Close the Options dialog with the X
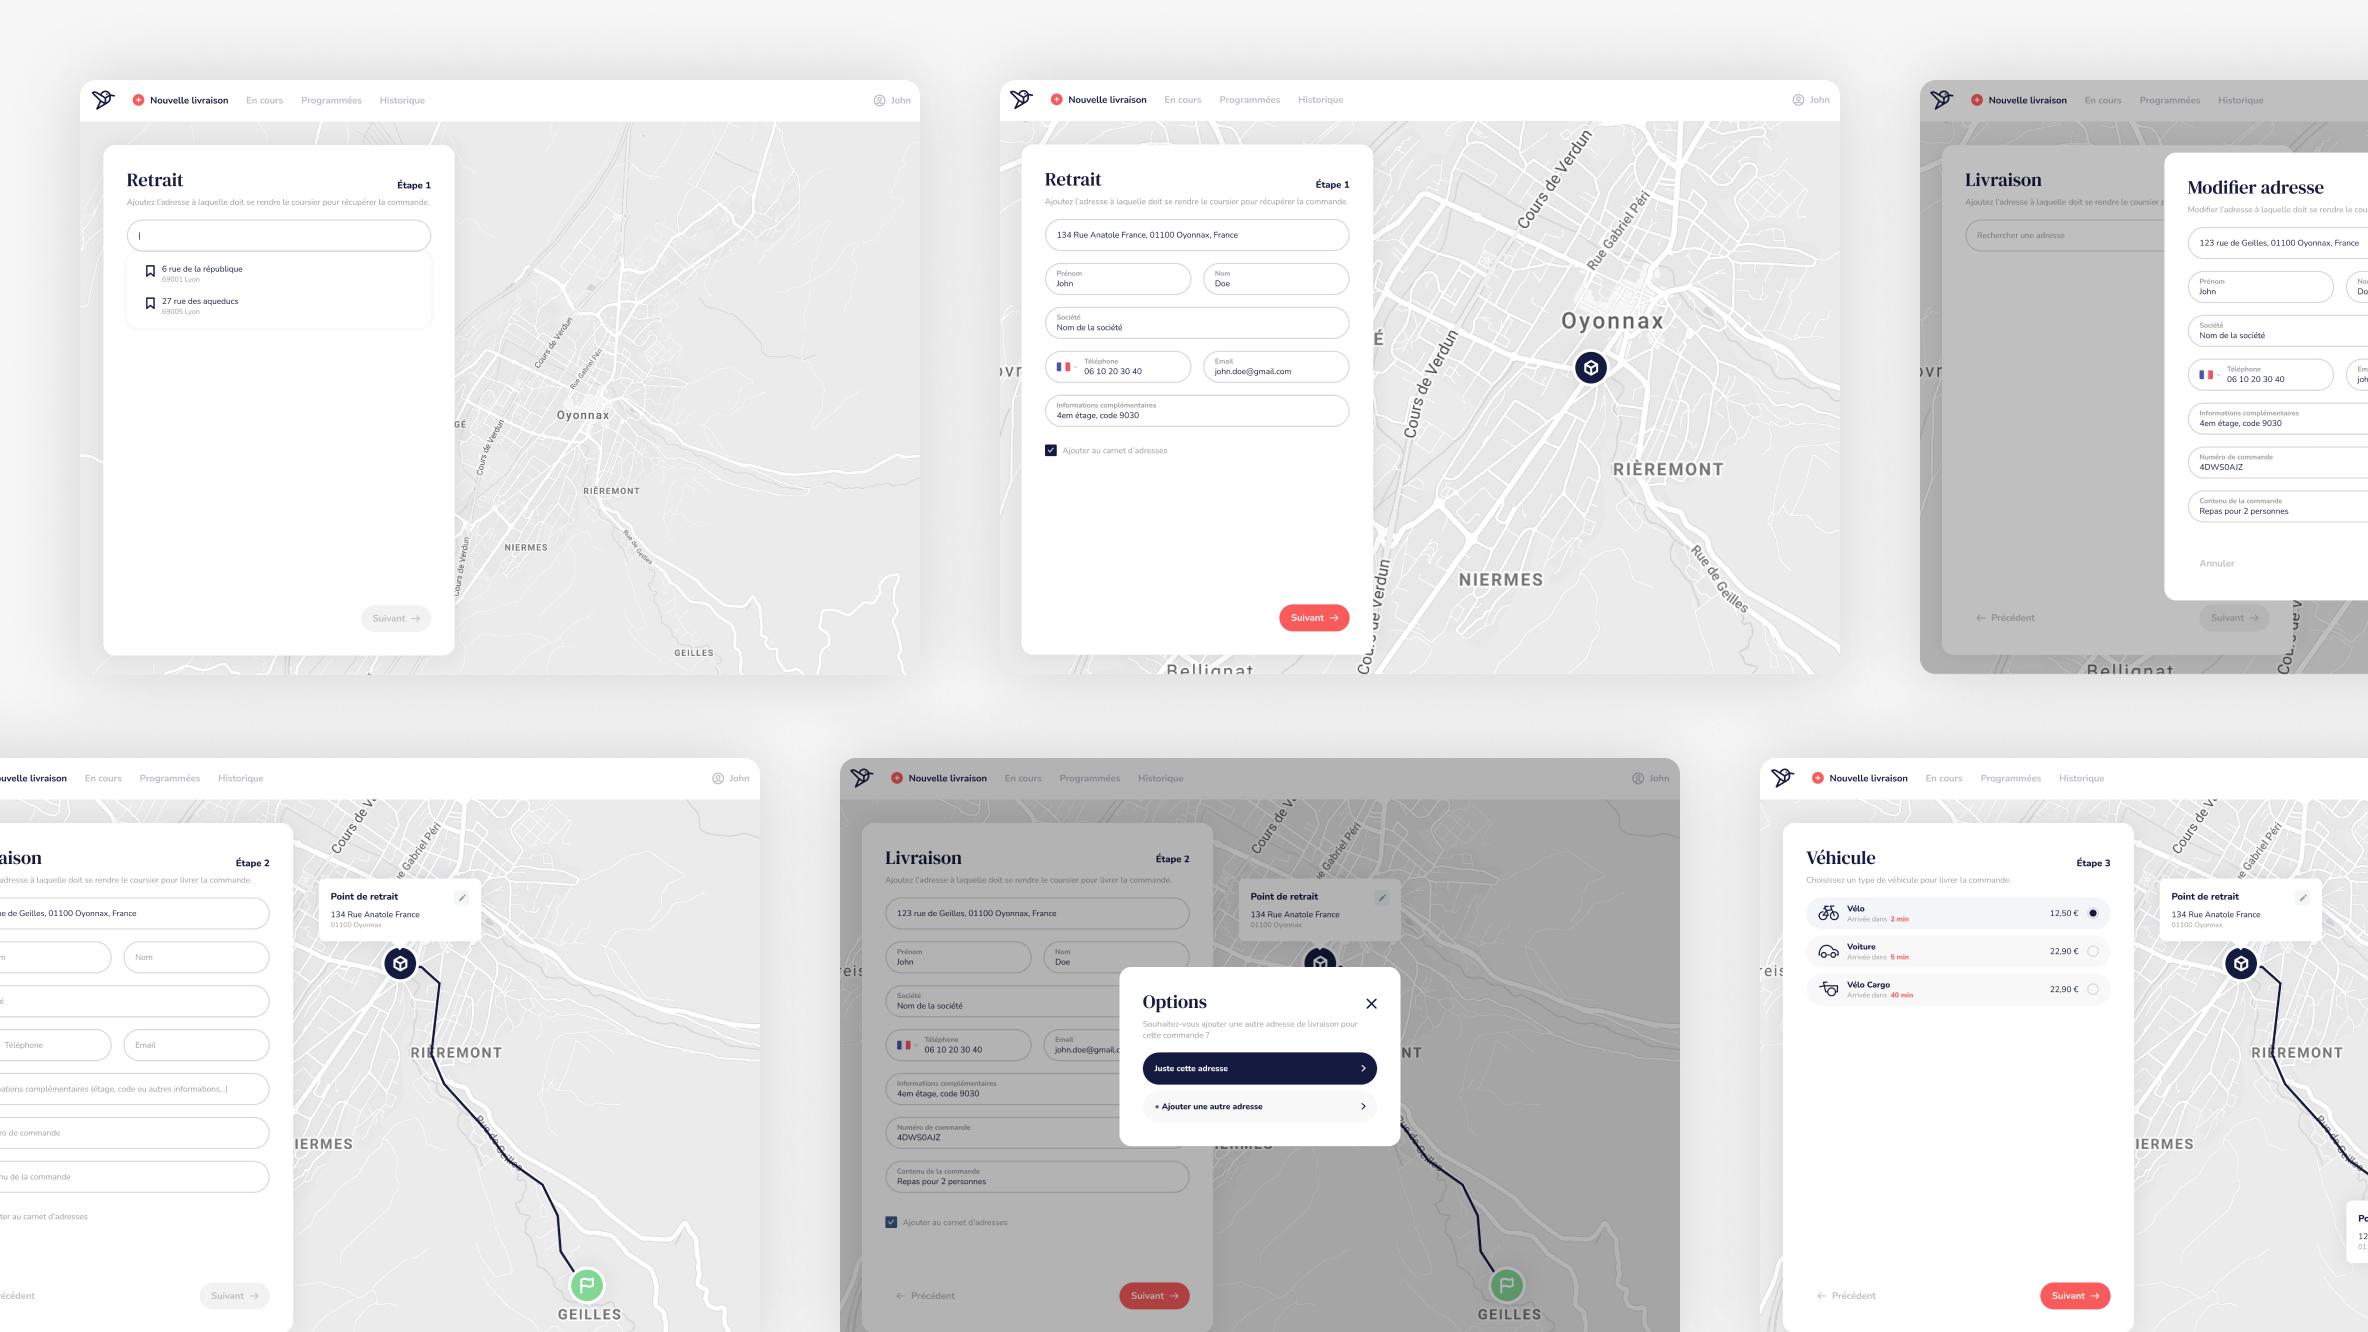Image resolution: width=2368 pixels, height=1332 pixels. pyautogui.click(x=1371, y=1003)
